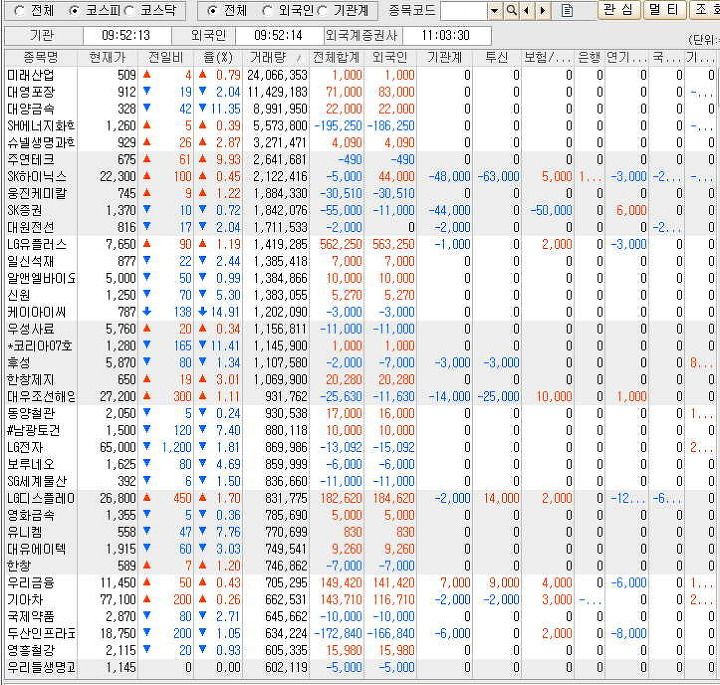Click the stock search magnifier icon
This screenshot has width=720, height=685.
(x=511, y=10)
